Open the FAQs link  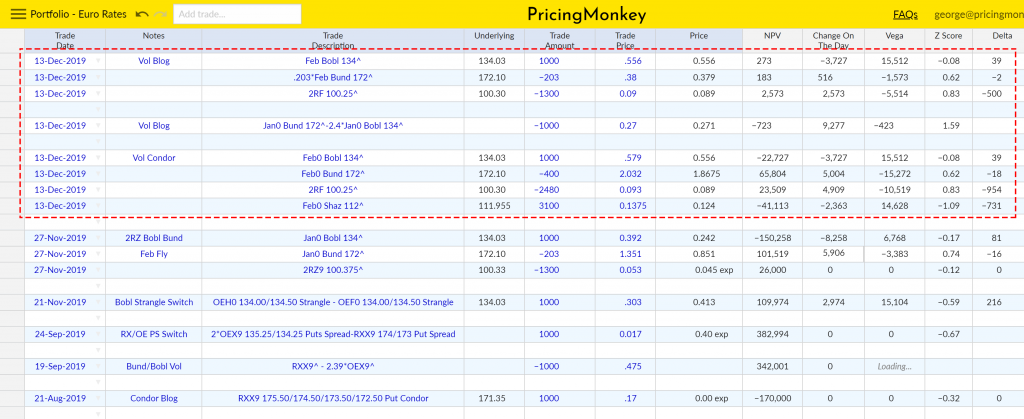pyautogui.click(x=905, y=14)
